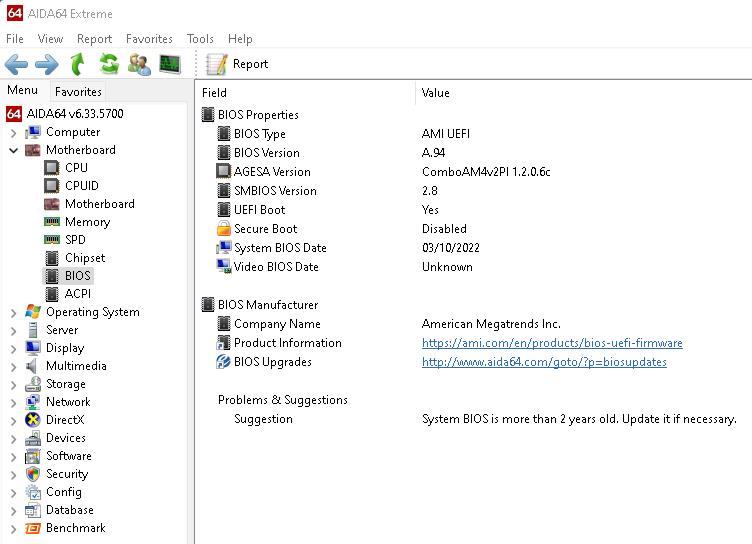Open the Report menu
This screenshot has height=544, width=752.
tap(94, 39)
